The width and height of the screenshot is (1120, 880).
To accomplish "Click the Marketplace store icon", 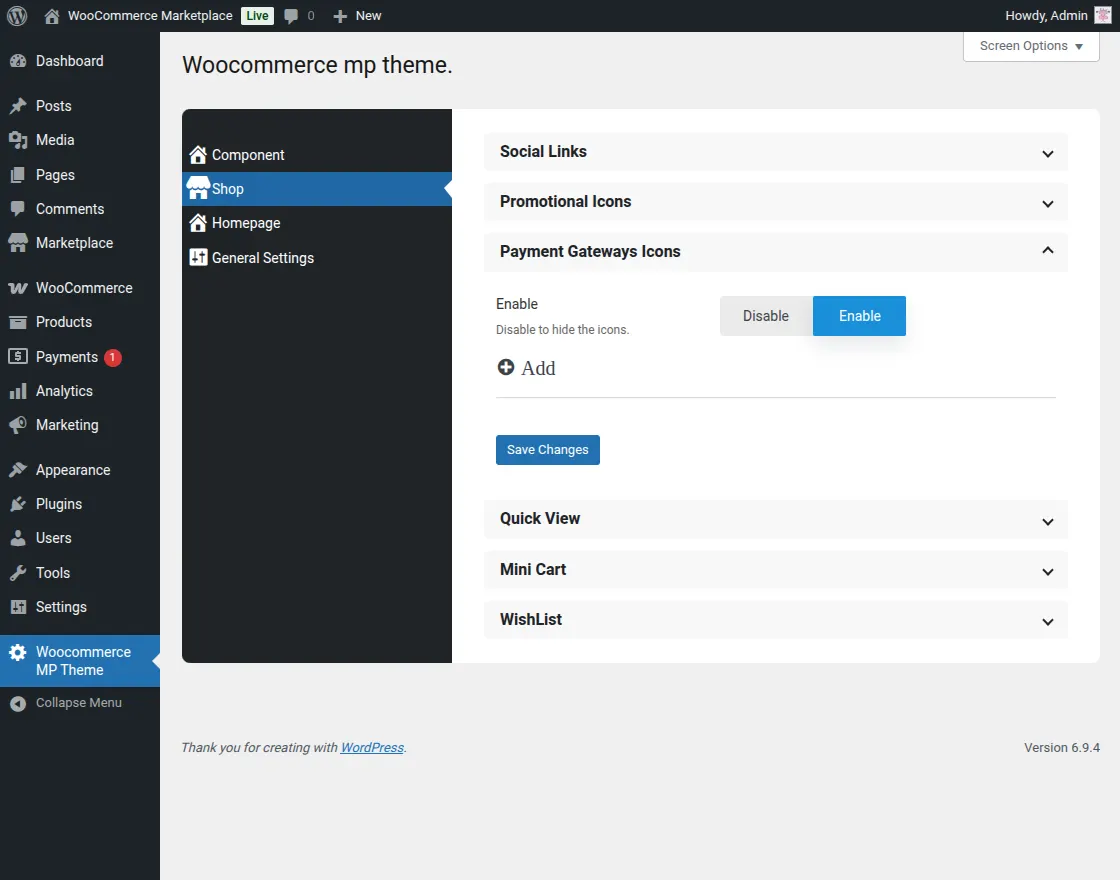I will (18, 243).
